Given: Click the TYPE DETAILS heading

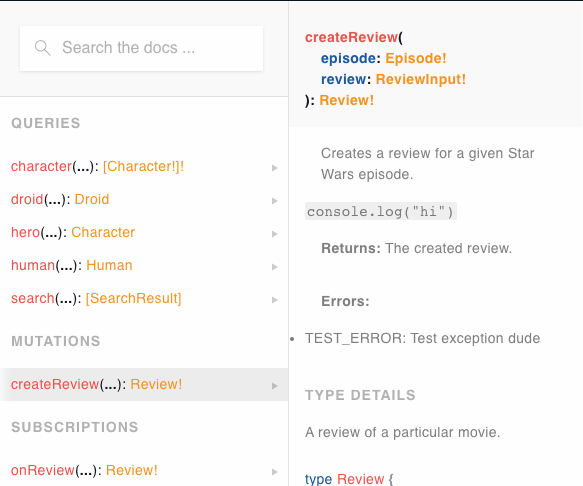Looking at the screenshot, I should 360,395.
